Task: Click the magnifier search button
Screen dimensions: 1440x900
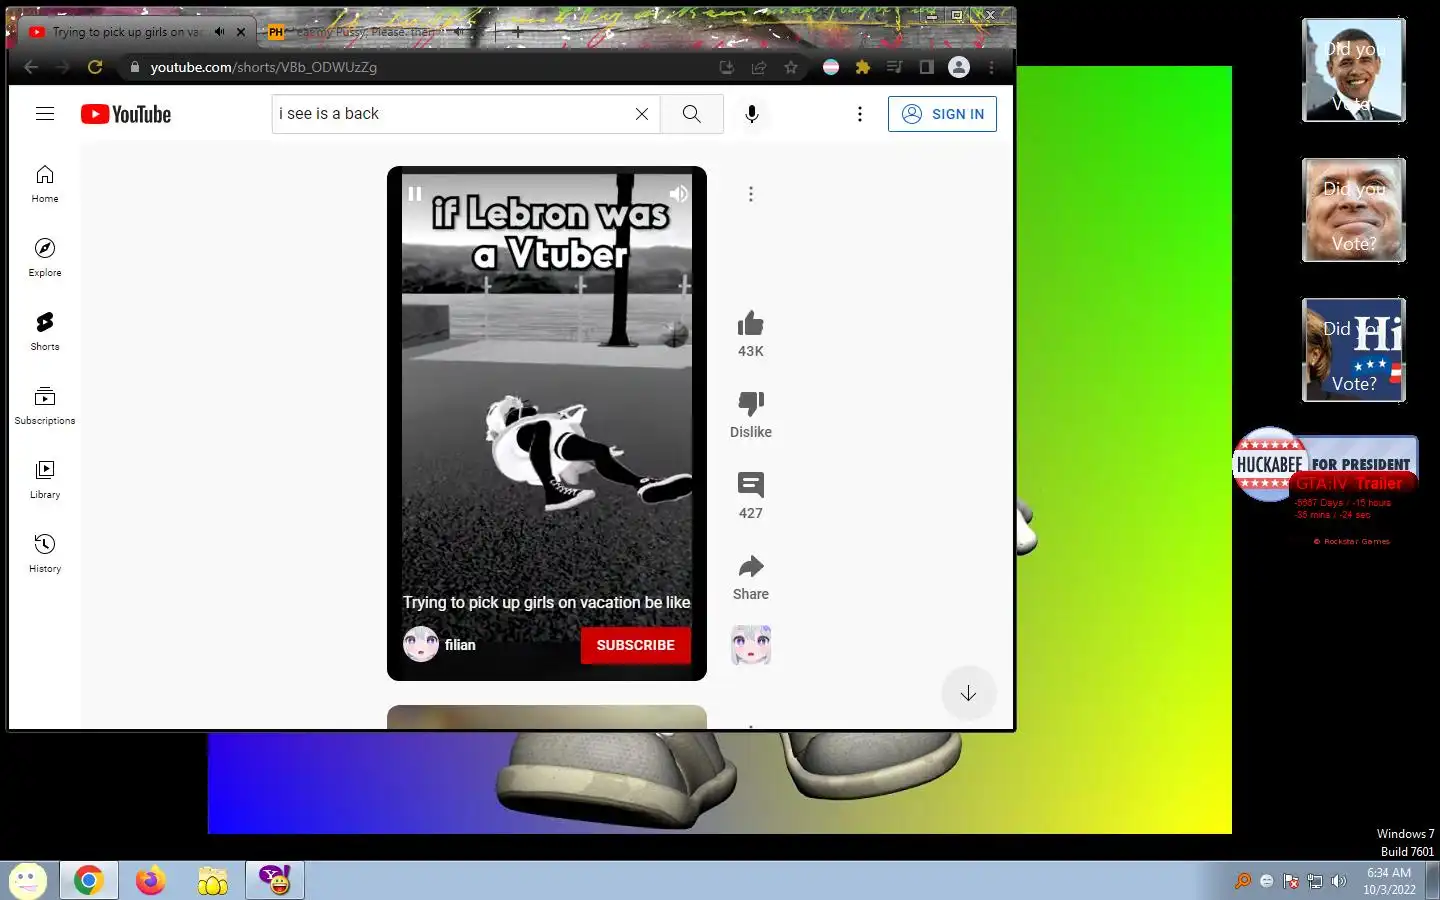Action: 691,114
